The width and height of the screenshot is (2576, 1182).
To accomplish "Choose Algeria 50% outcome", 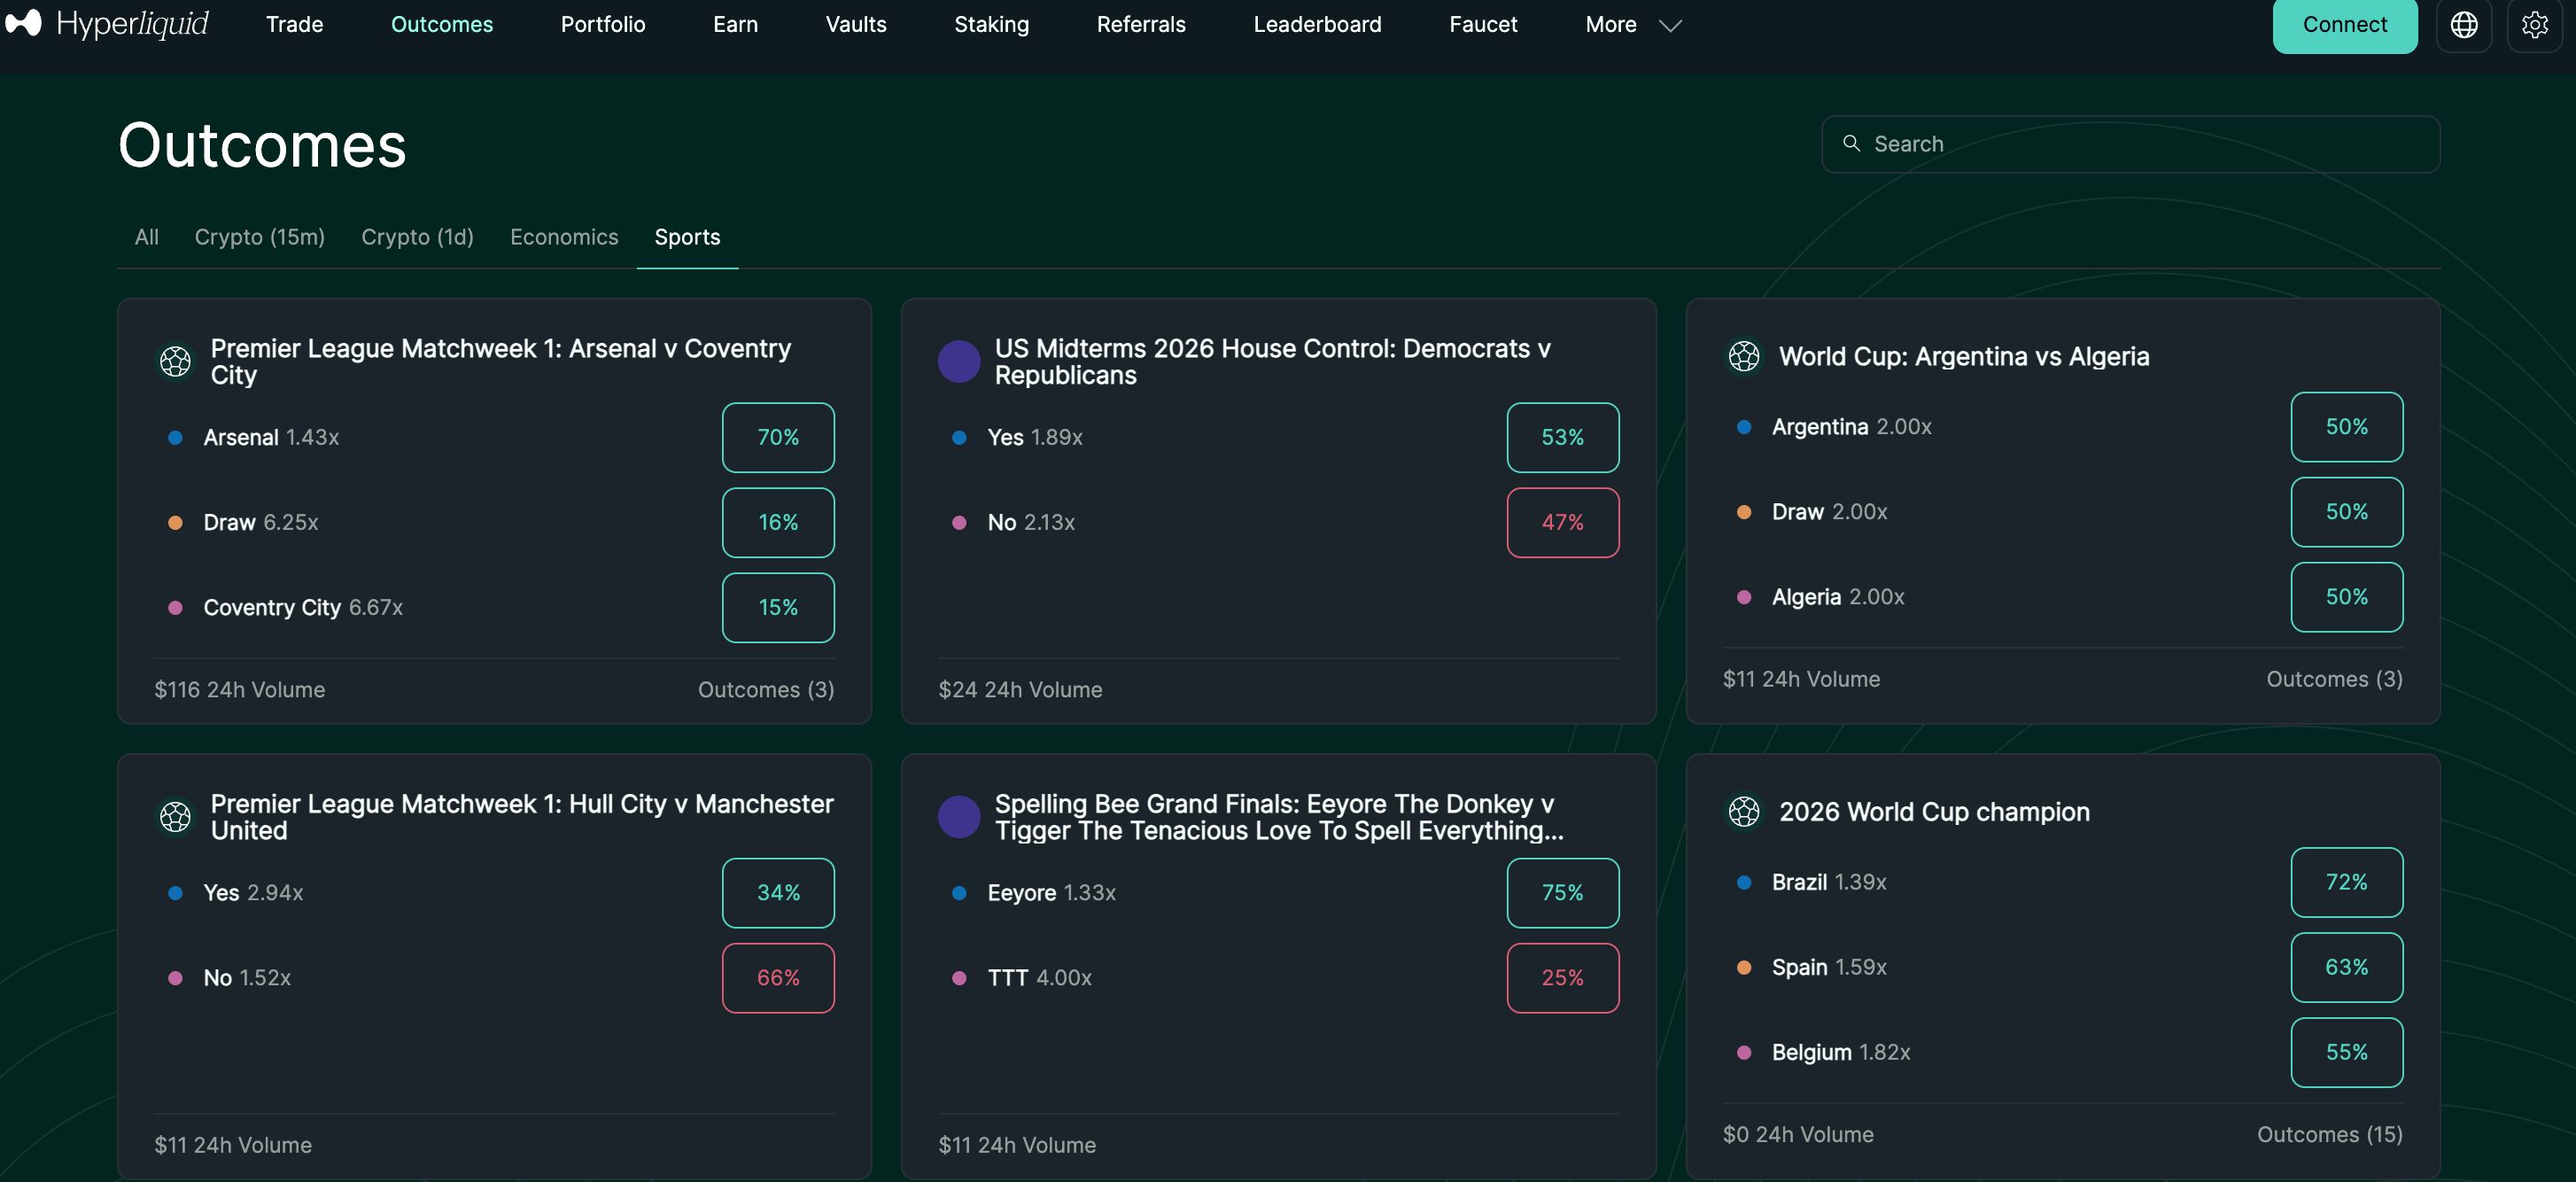I will 2346,597.
